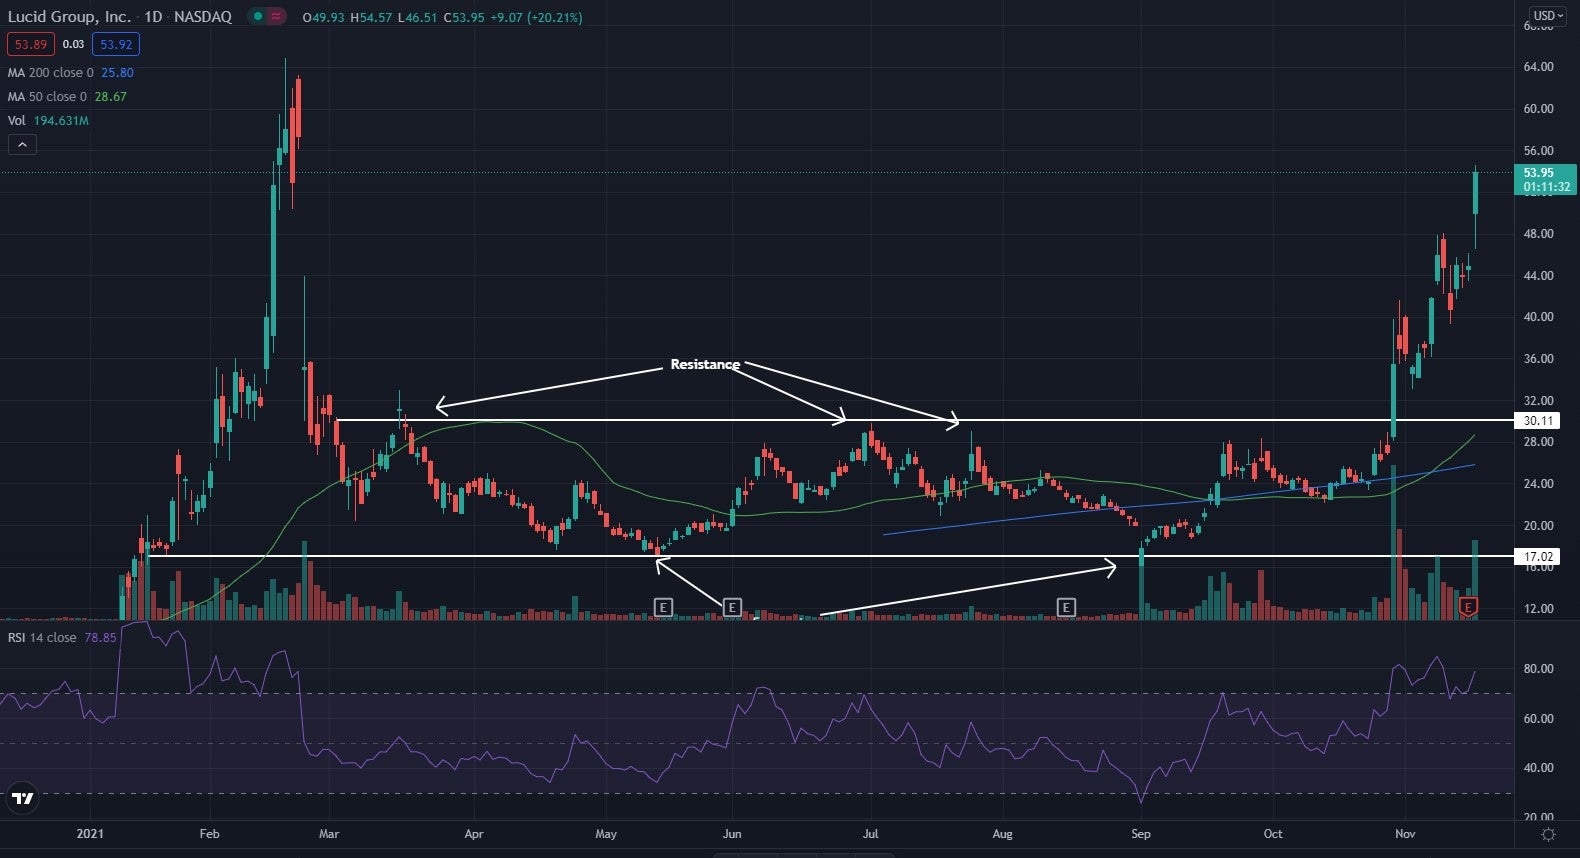This screenshot has width=1580, height=858.
Task: Select the MA 50 close indicator legend
Action: pyautogui.click(x=48, y=97)
